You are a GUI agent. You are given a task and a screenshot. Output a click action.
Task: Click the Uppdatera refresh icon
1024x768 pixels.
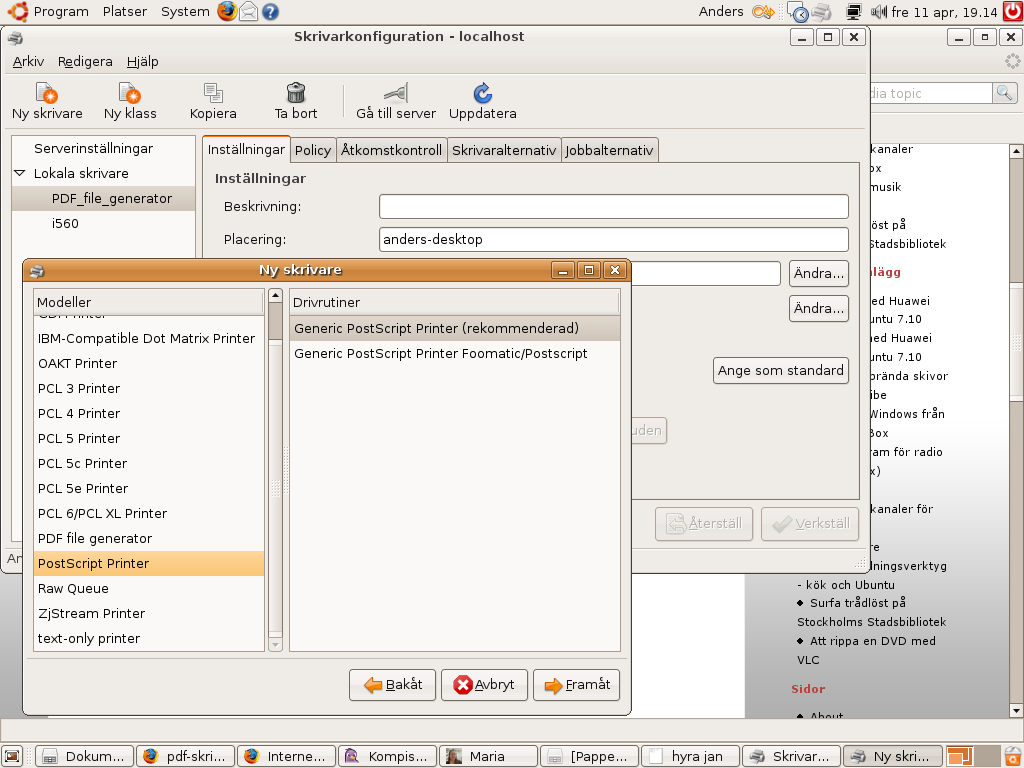(x=483, y=93)
